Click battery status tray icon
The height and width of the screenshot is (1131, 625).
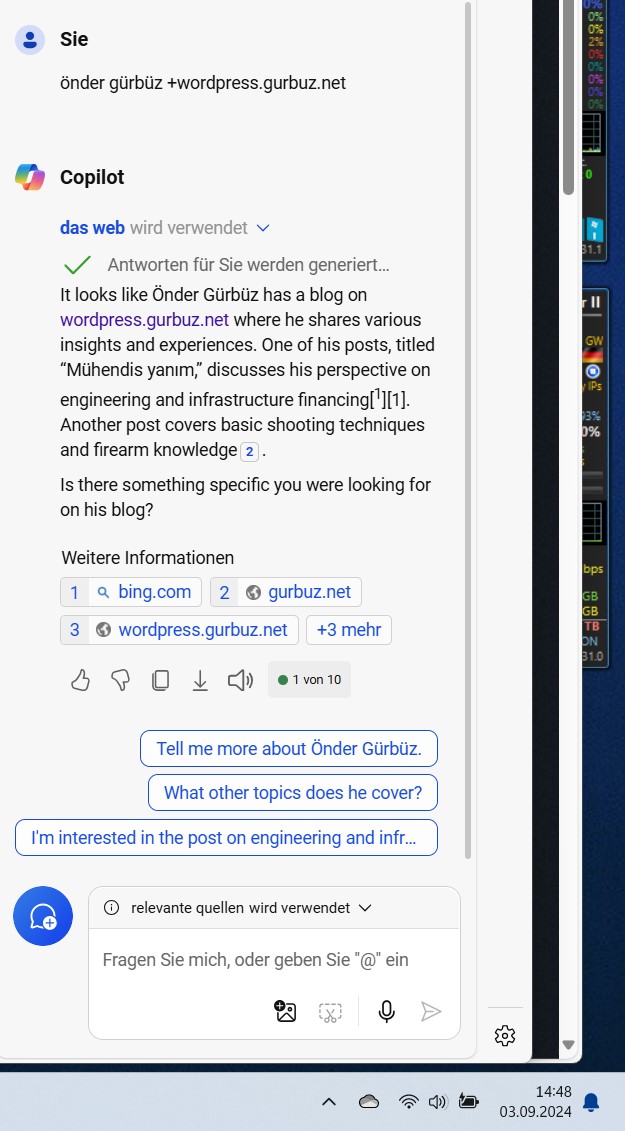tap(468, 1101)
